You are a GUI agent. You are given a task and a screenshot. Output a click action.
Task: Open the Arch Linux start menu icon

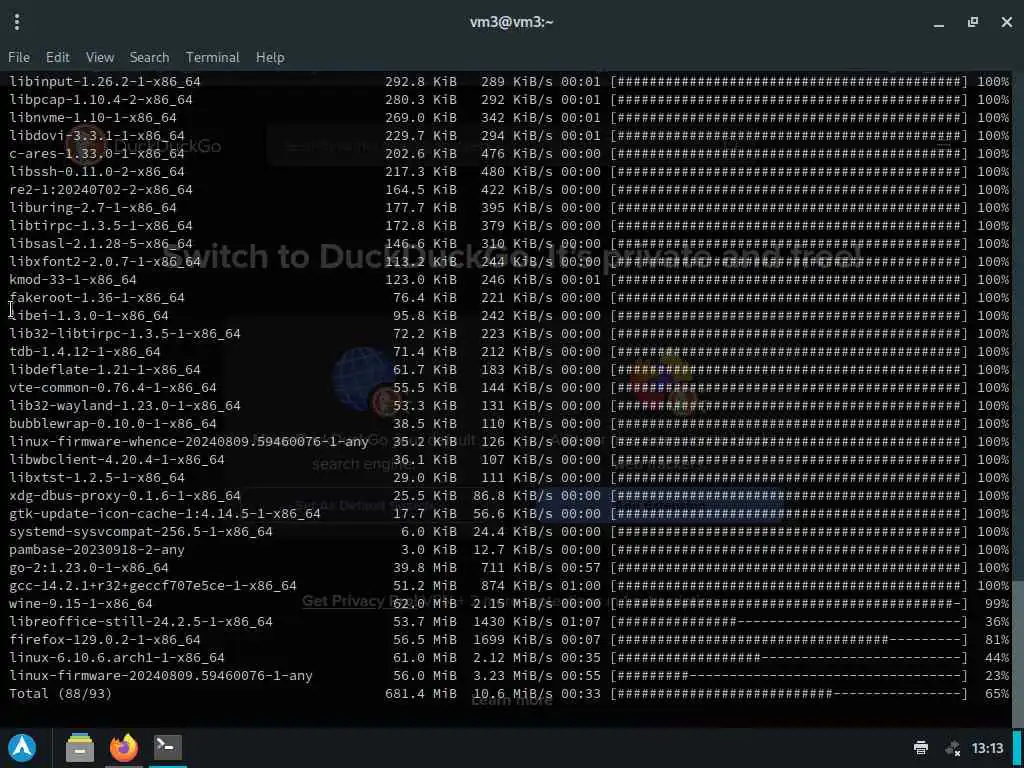(22, 747)
